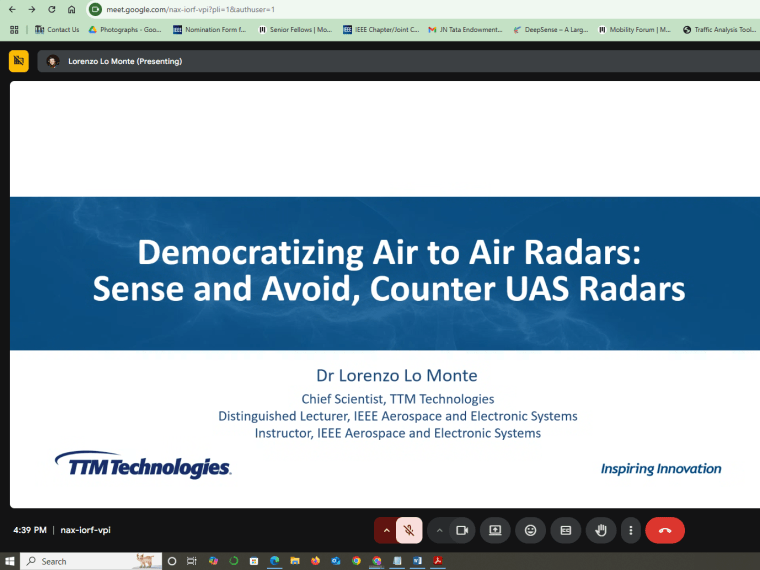Leave the call with red hang-up button
Viewport: 760px width, 570px height.
[x=665, y=530]
